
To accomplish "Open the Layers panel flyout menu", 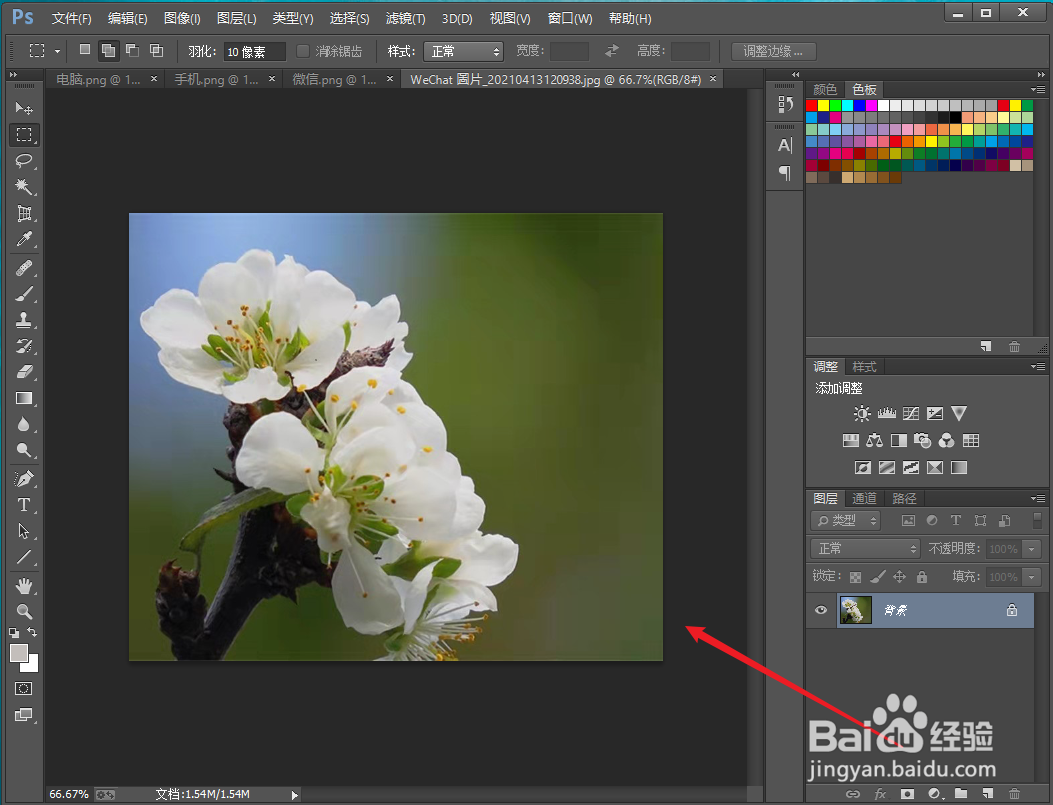I will pyautogui.click(x=1038, y=498).
